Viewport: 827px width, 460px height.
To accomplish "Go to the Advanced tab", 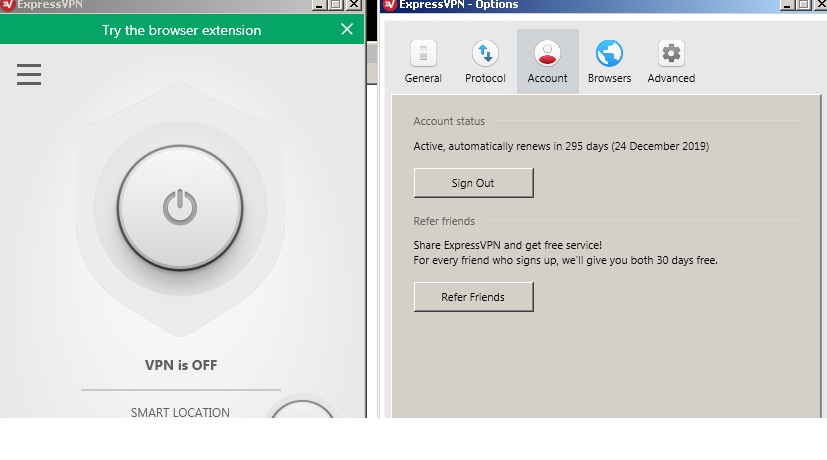I will 671,62.
